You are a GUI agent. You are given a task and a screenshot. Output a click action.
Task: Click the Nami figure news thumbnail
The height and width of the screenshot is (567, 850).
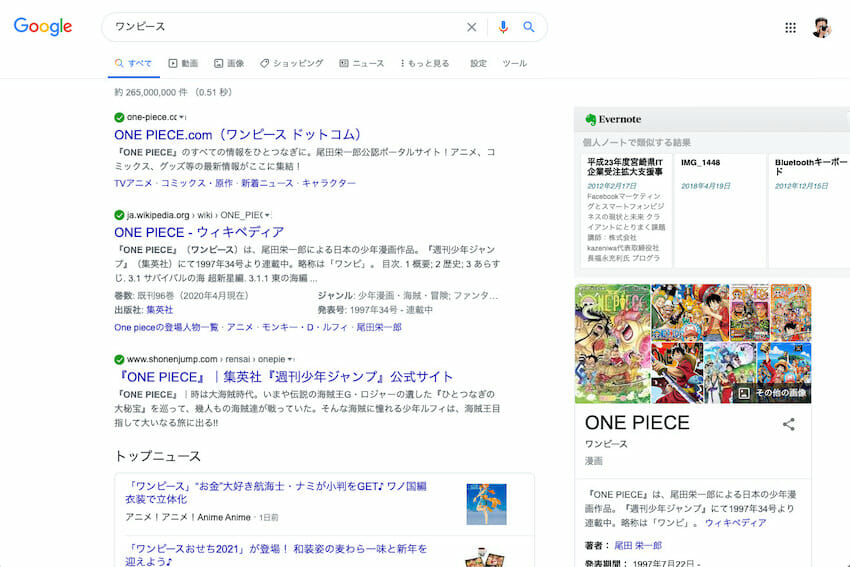486,504
